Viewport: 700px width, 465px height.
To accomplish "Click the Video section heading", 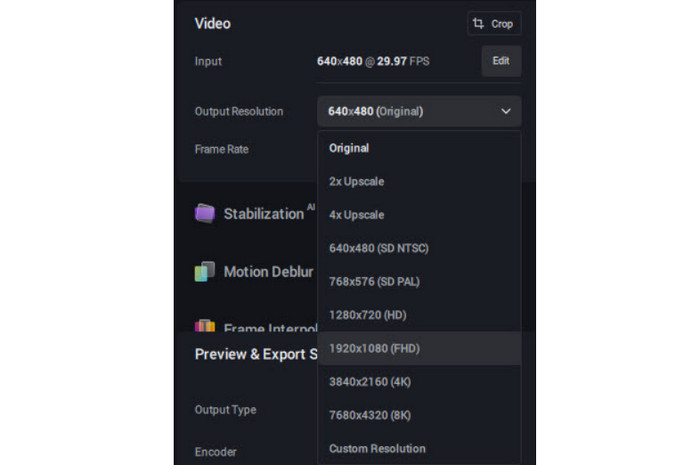I will coord(212,23).
